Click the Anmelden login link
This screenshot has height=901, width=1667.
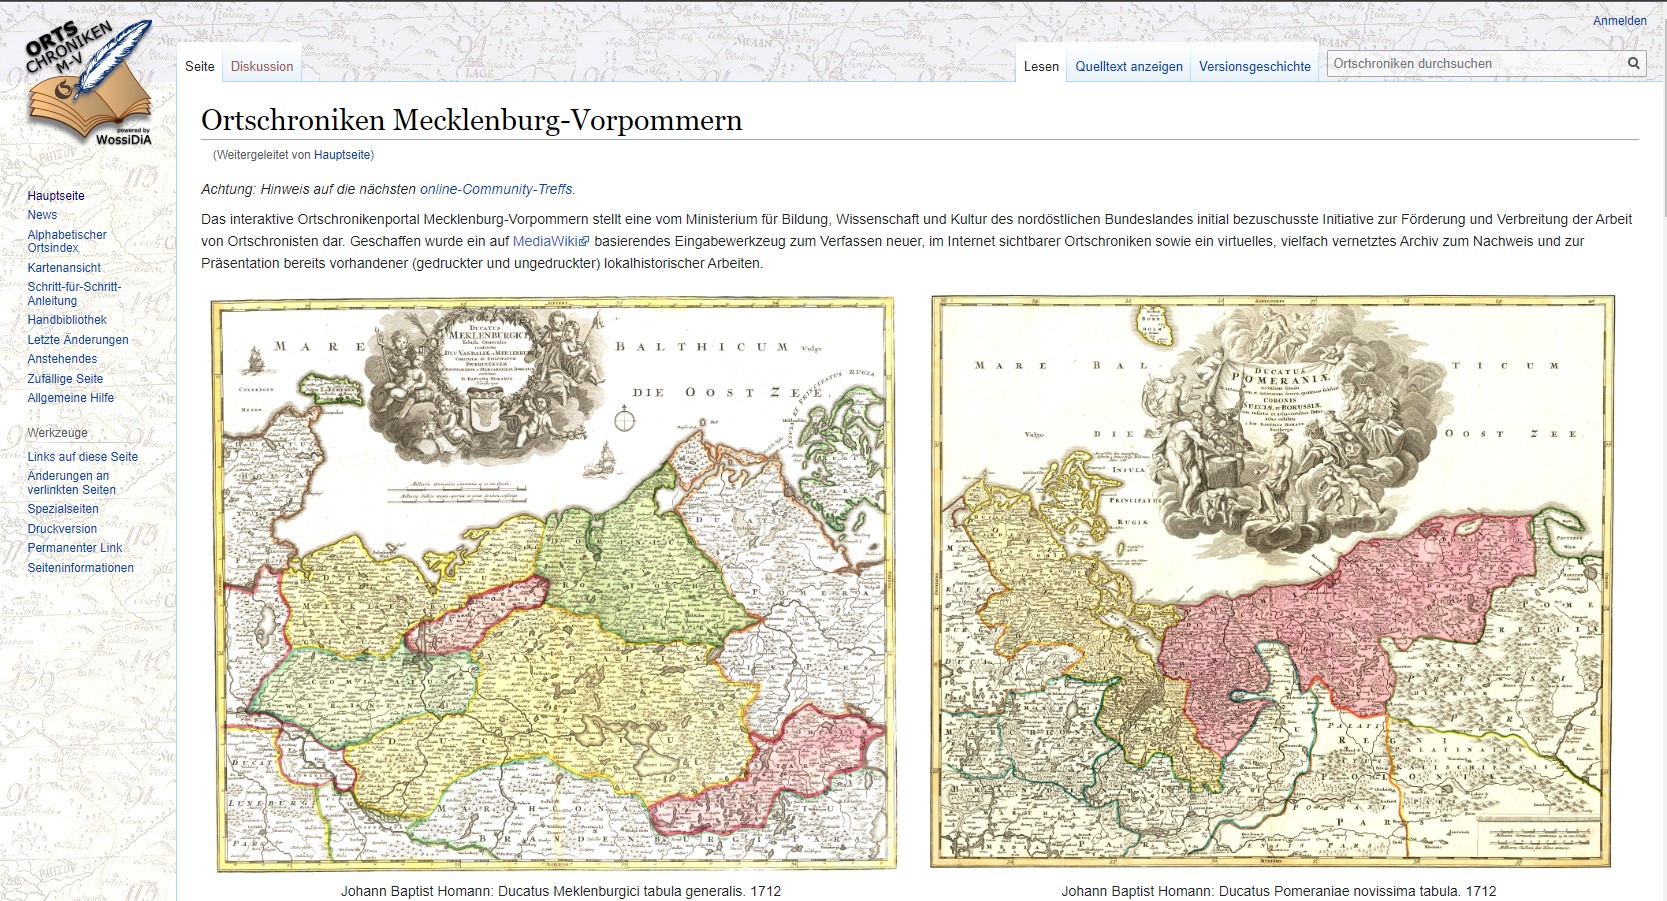click(x=1619, y=20)
